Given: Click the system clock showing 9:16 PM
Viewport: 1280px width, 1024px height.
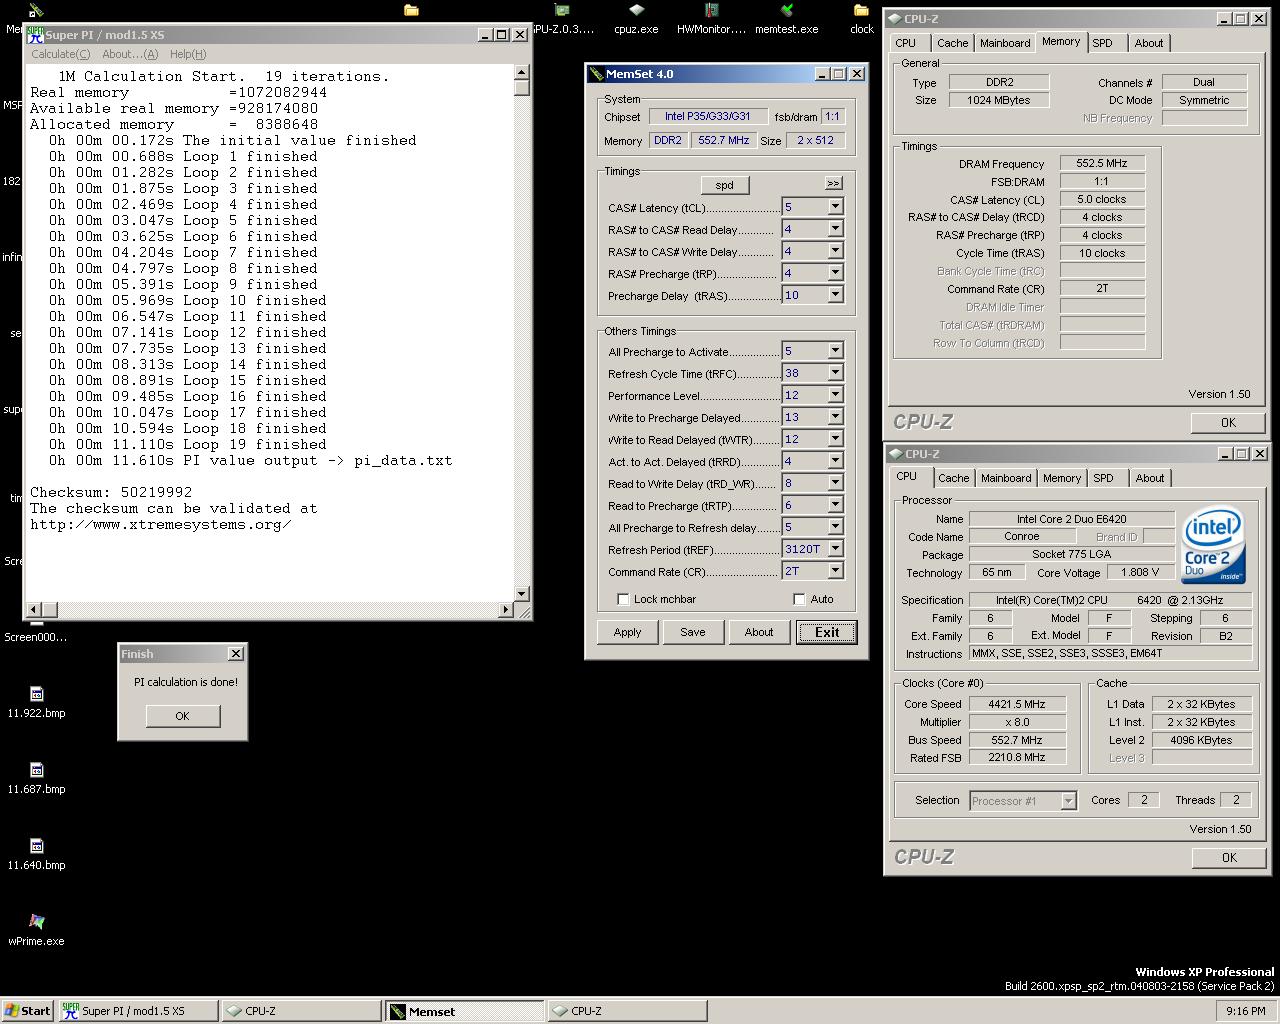Looking at the screenshot, I should [x=1245, y=1011].
